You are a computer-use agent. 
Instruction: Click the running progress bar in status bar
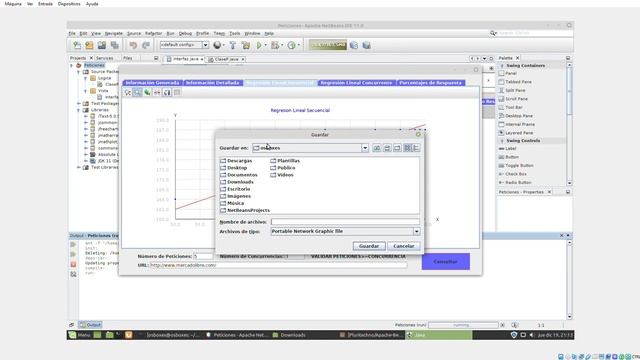[x=463, y=325]
